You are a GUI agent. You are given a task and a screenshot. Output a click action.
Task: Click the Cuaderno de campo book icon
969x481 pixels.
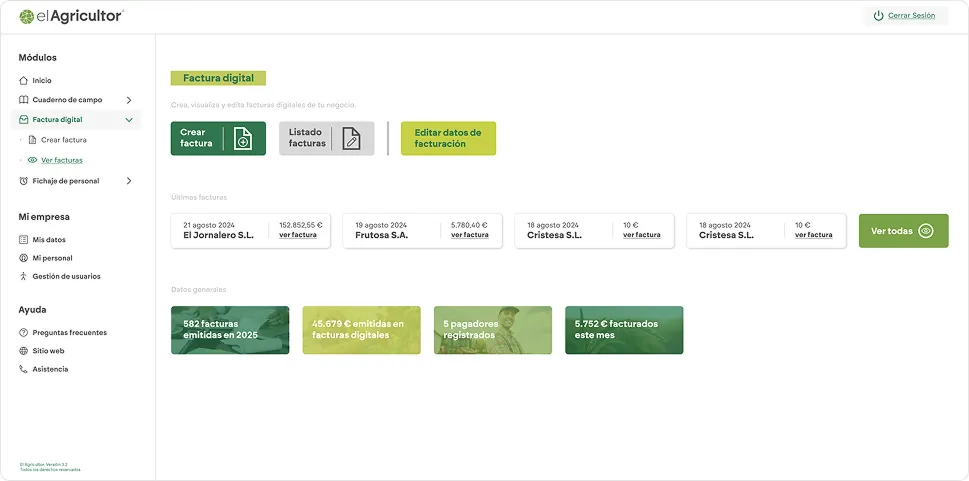point(24,100)
